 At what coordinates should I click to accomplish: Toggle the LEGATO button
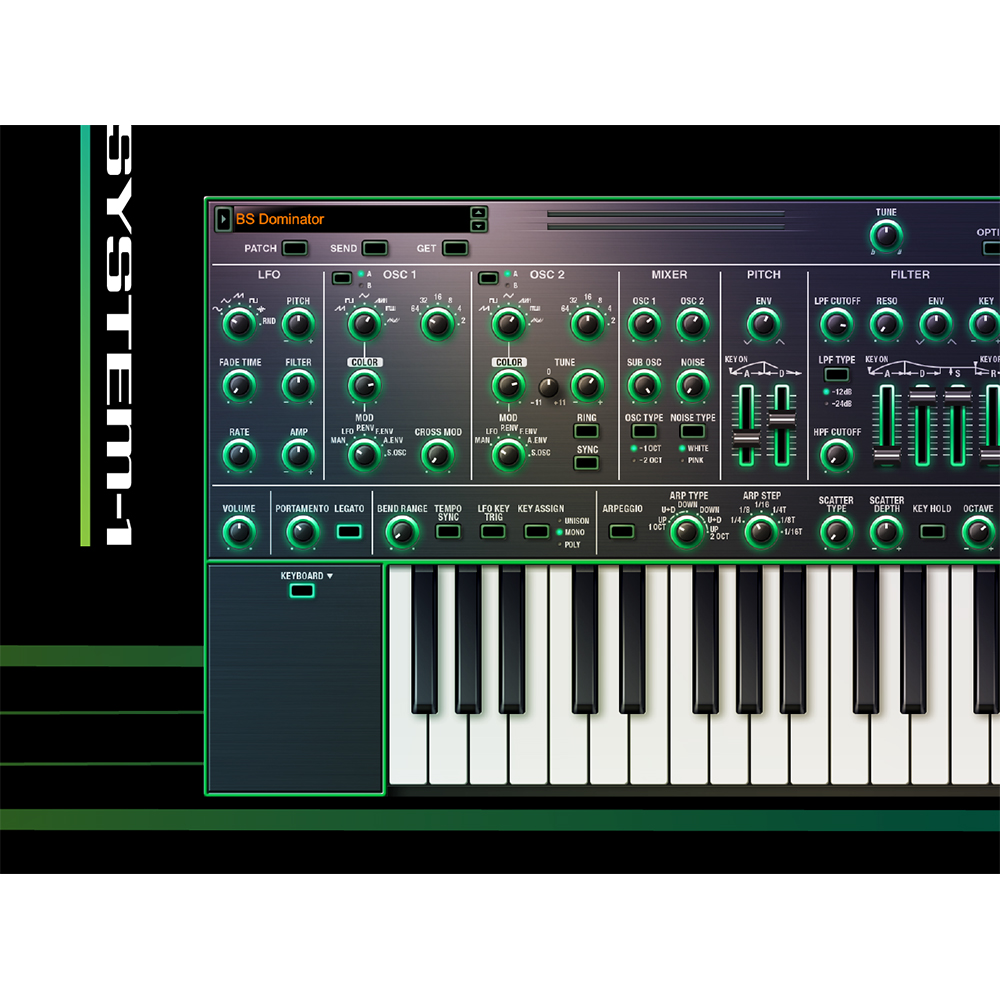click(x=349, y=531)
